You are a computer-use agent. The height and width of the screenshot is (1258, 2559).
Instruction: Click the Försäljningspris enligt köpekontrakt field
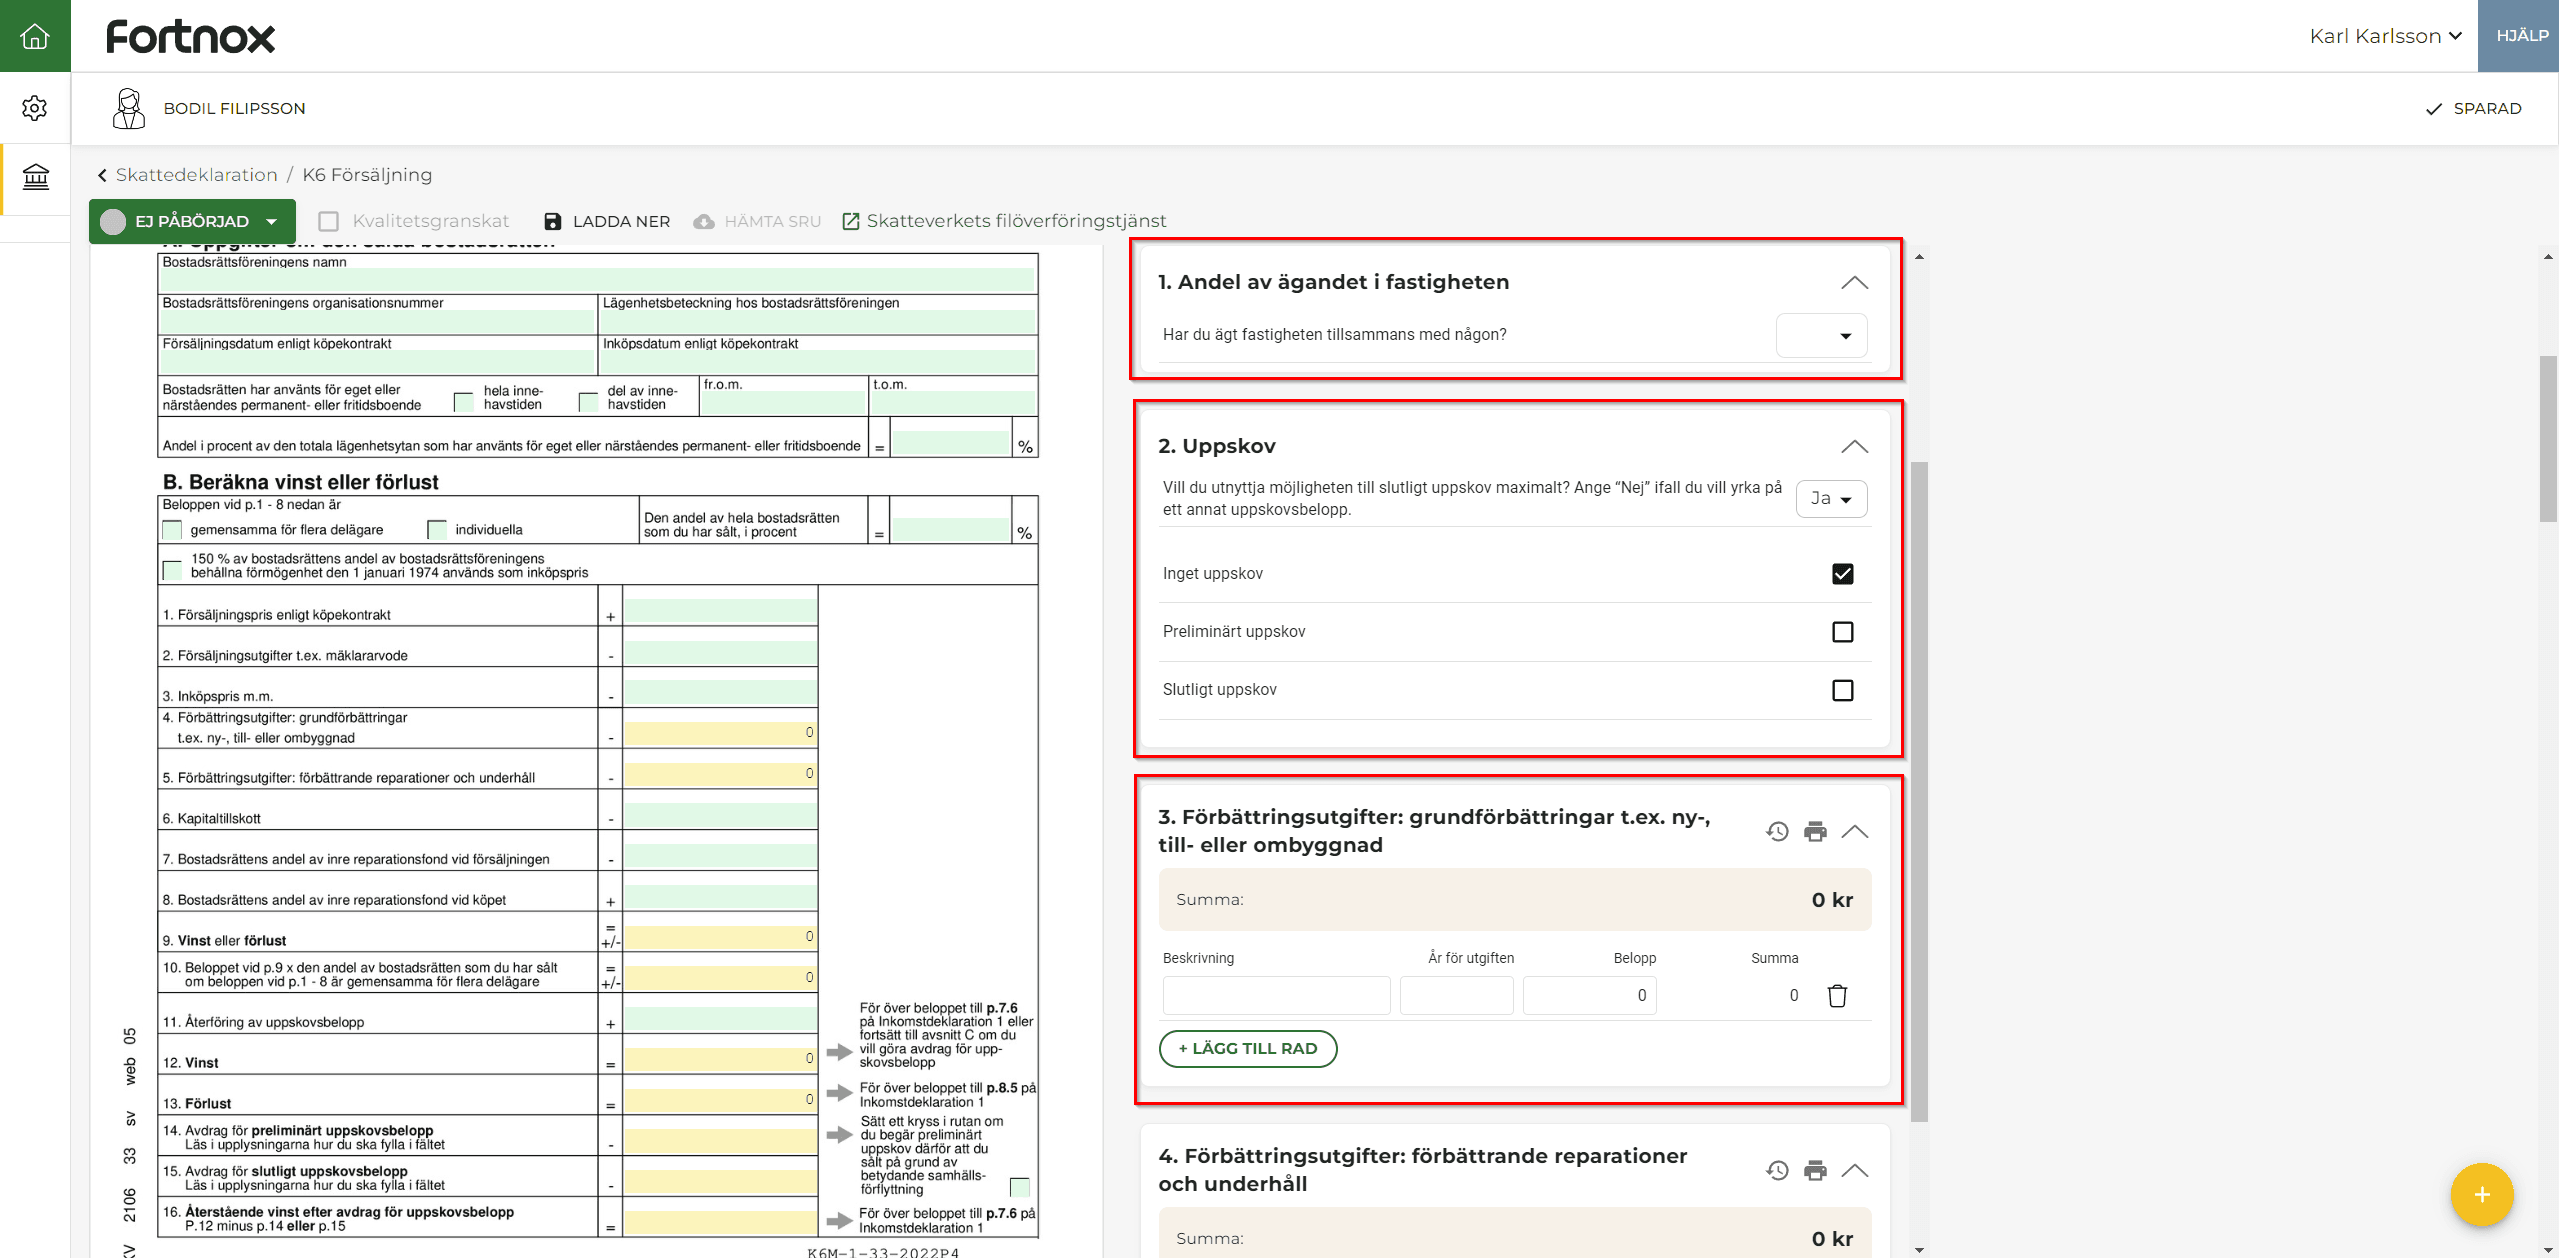[x=720, y=612]
